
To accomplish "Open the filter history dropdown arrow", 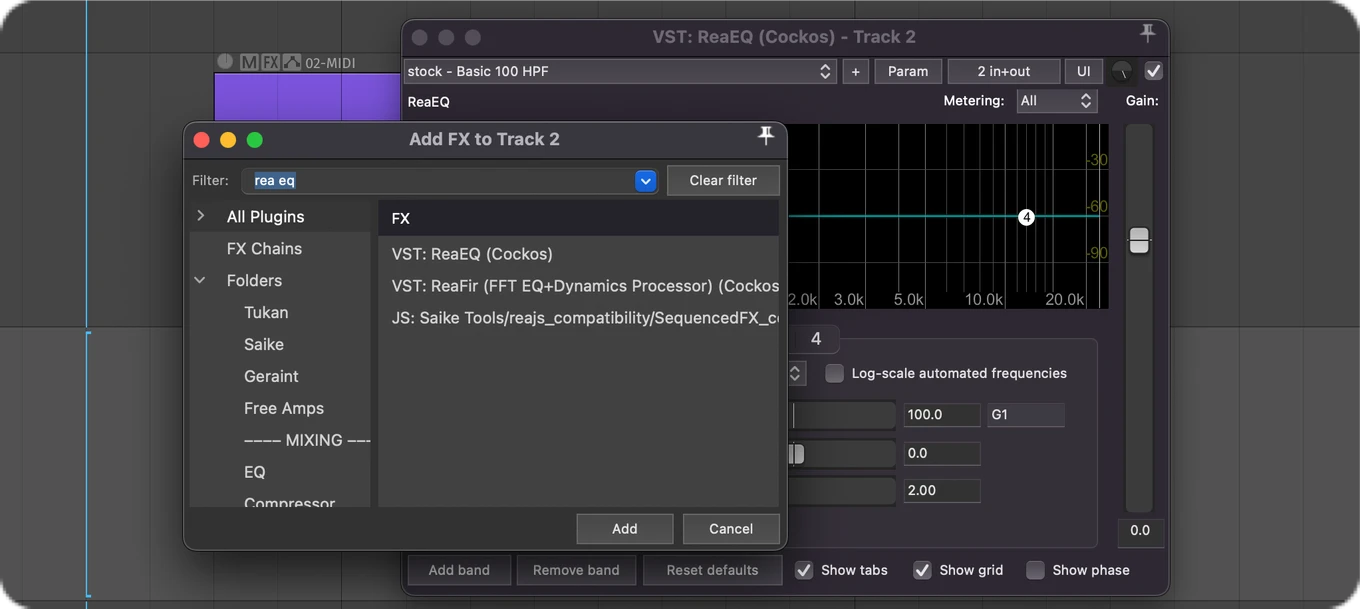I will click(646, 181).
